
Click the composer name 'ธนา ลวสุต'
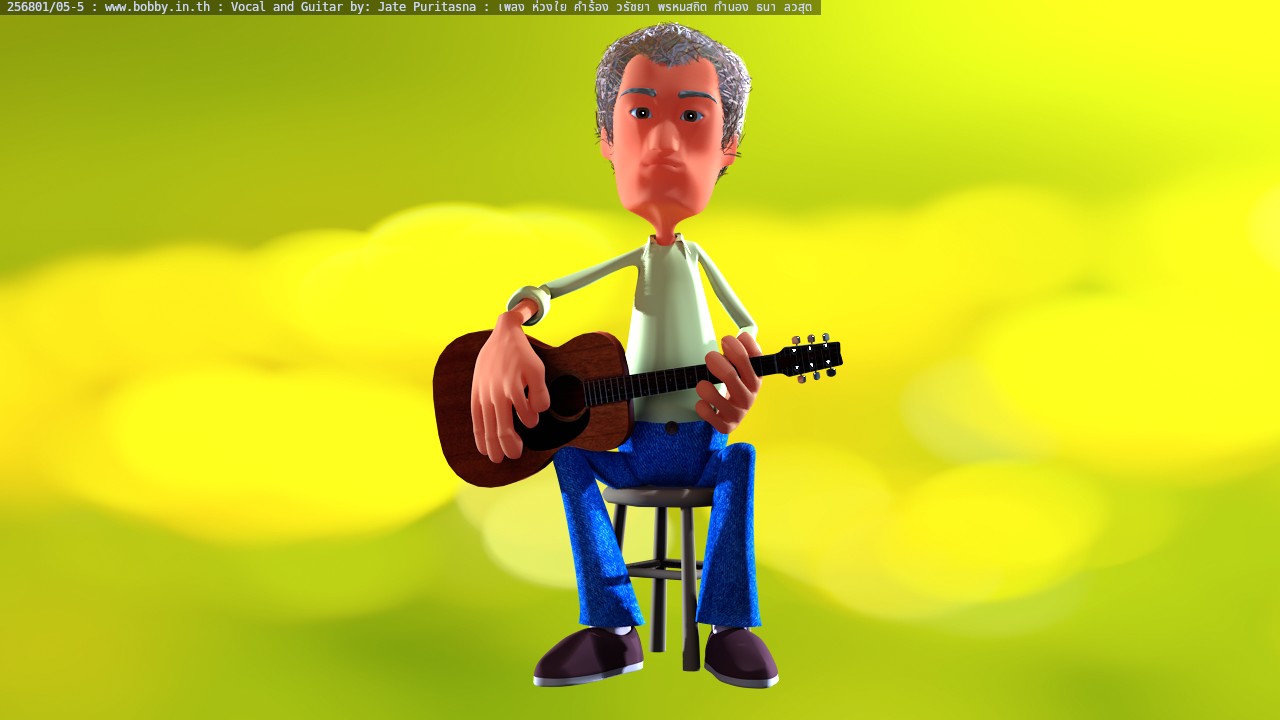784,7
